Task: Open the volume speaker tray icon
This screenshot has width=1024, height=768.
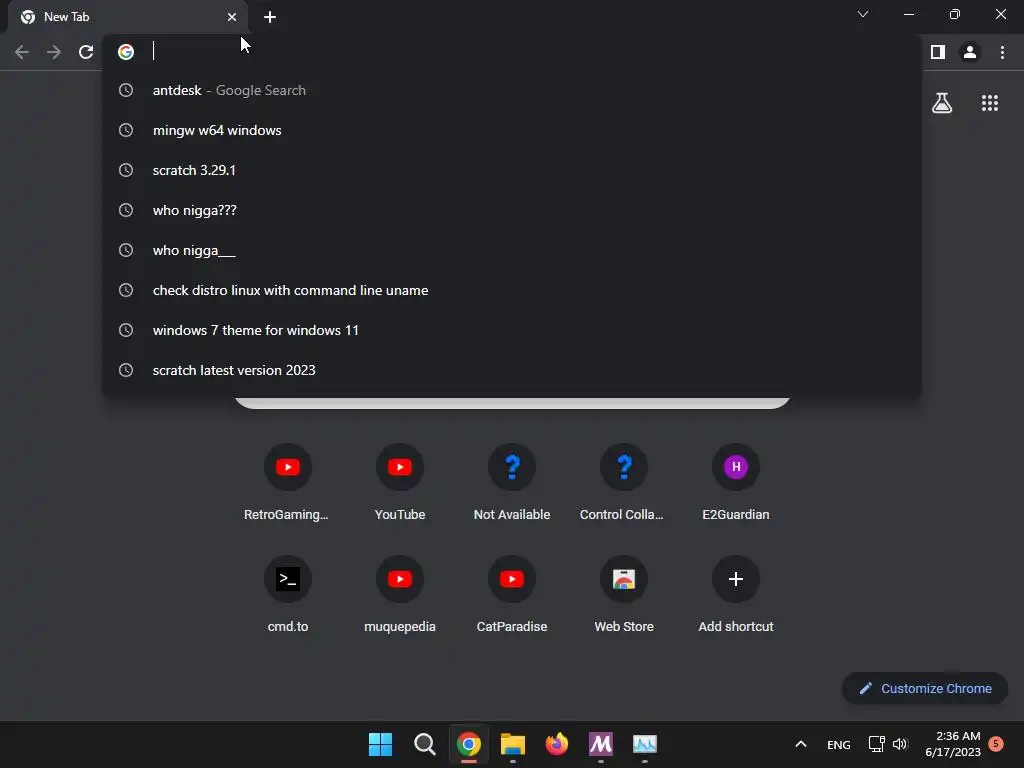Action: coord(900,744)
